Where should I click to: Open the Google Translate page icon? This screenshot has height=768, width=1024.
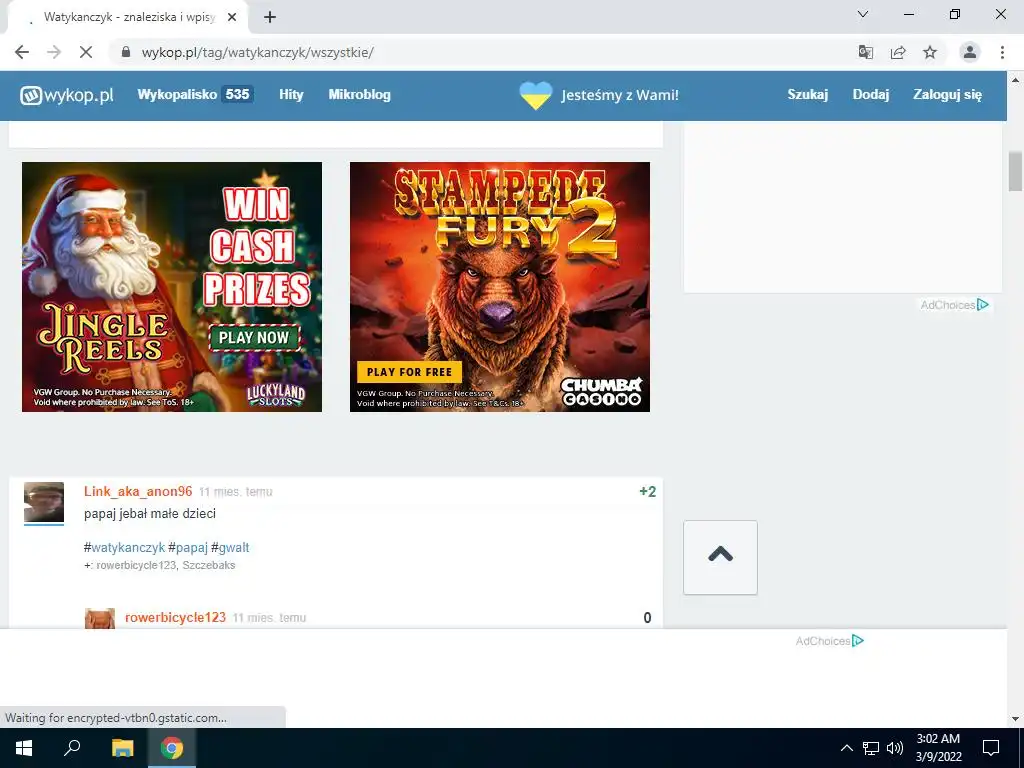tap(866, 52)
